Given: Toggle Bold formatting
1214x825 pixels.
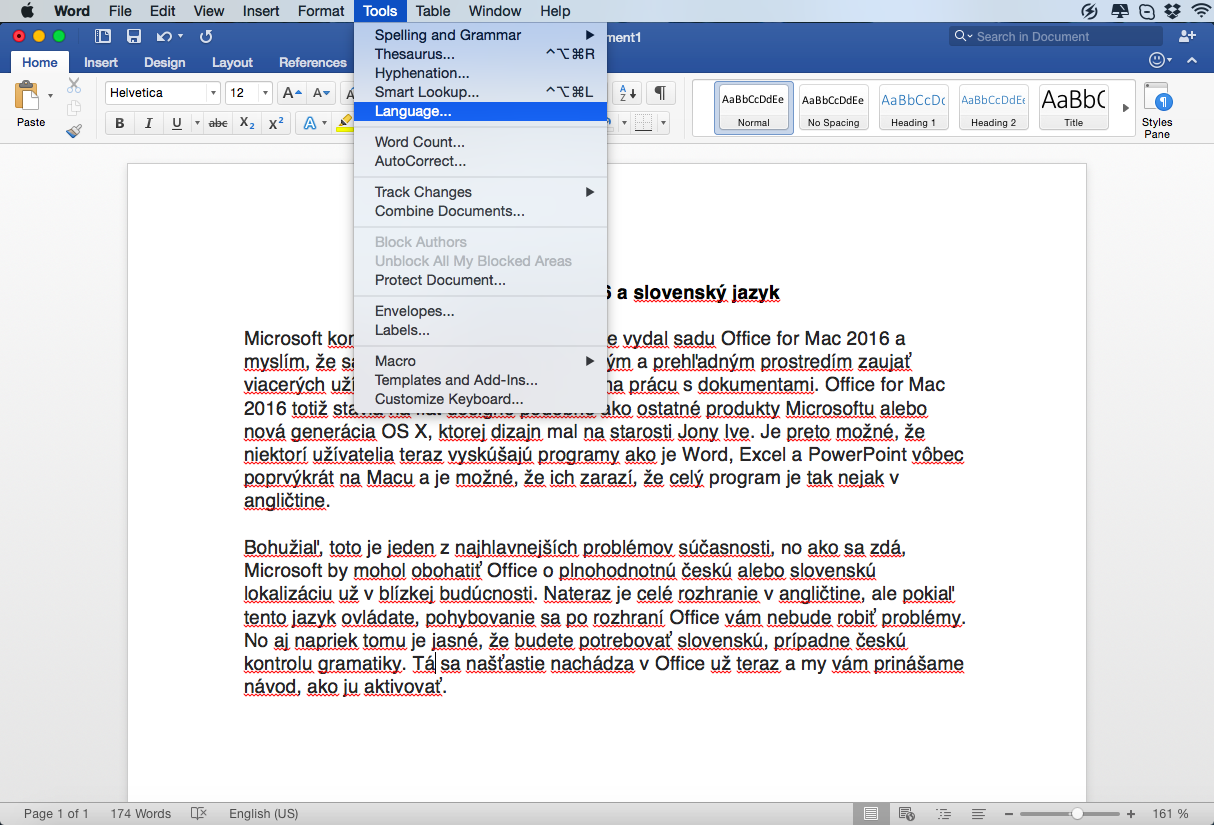Looking at the screenshot, I should click(120, 123).
